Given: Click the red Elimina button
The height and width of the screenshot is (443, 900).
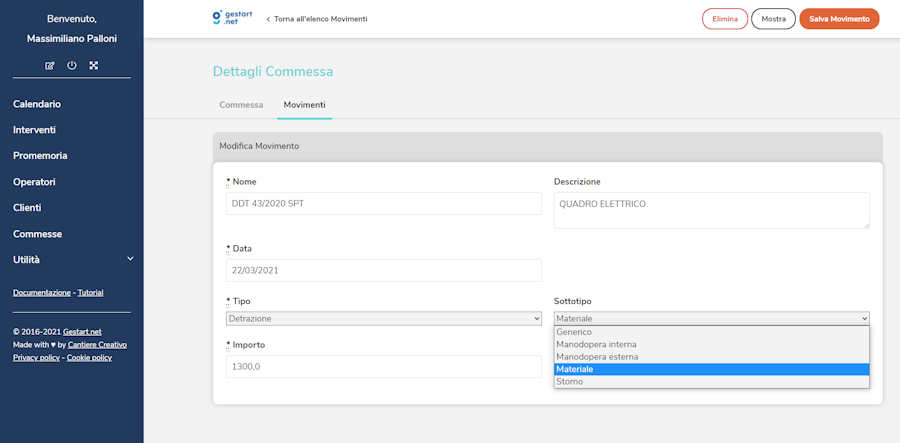Looking at the screenshot, I should [725, 19].
